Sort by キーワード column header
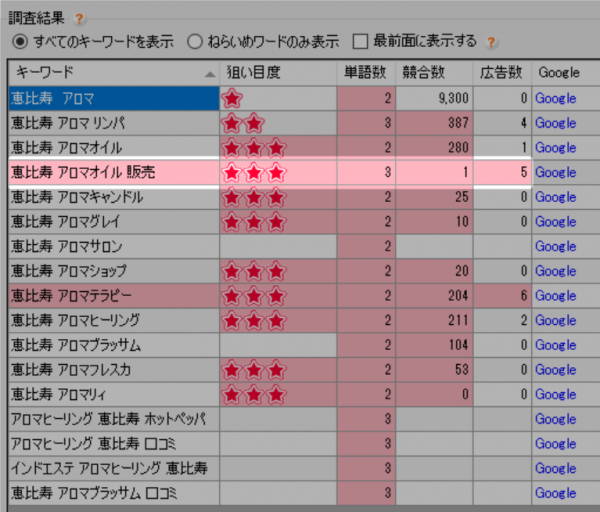The image size is (600, 512). (x=112, y=73)
